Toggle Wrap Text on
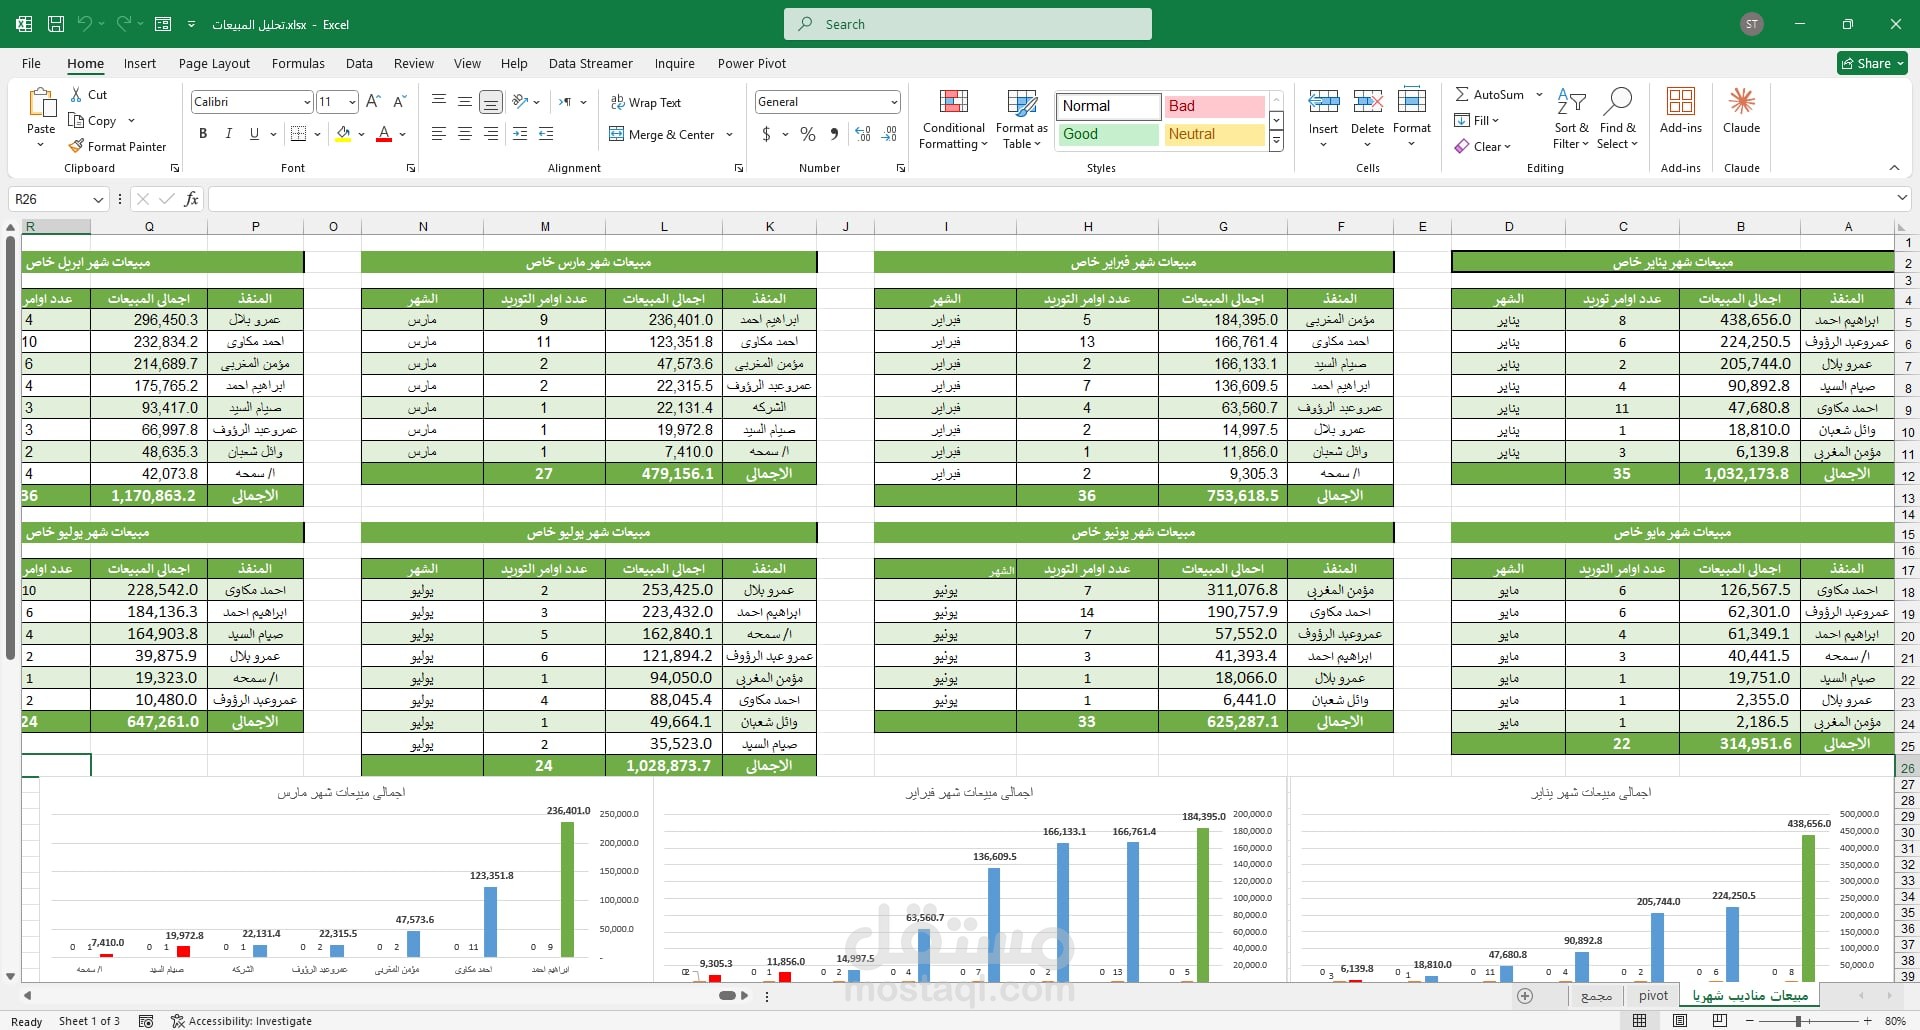Viewport: 1920px width, 1030px height. pos(645,103)
